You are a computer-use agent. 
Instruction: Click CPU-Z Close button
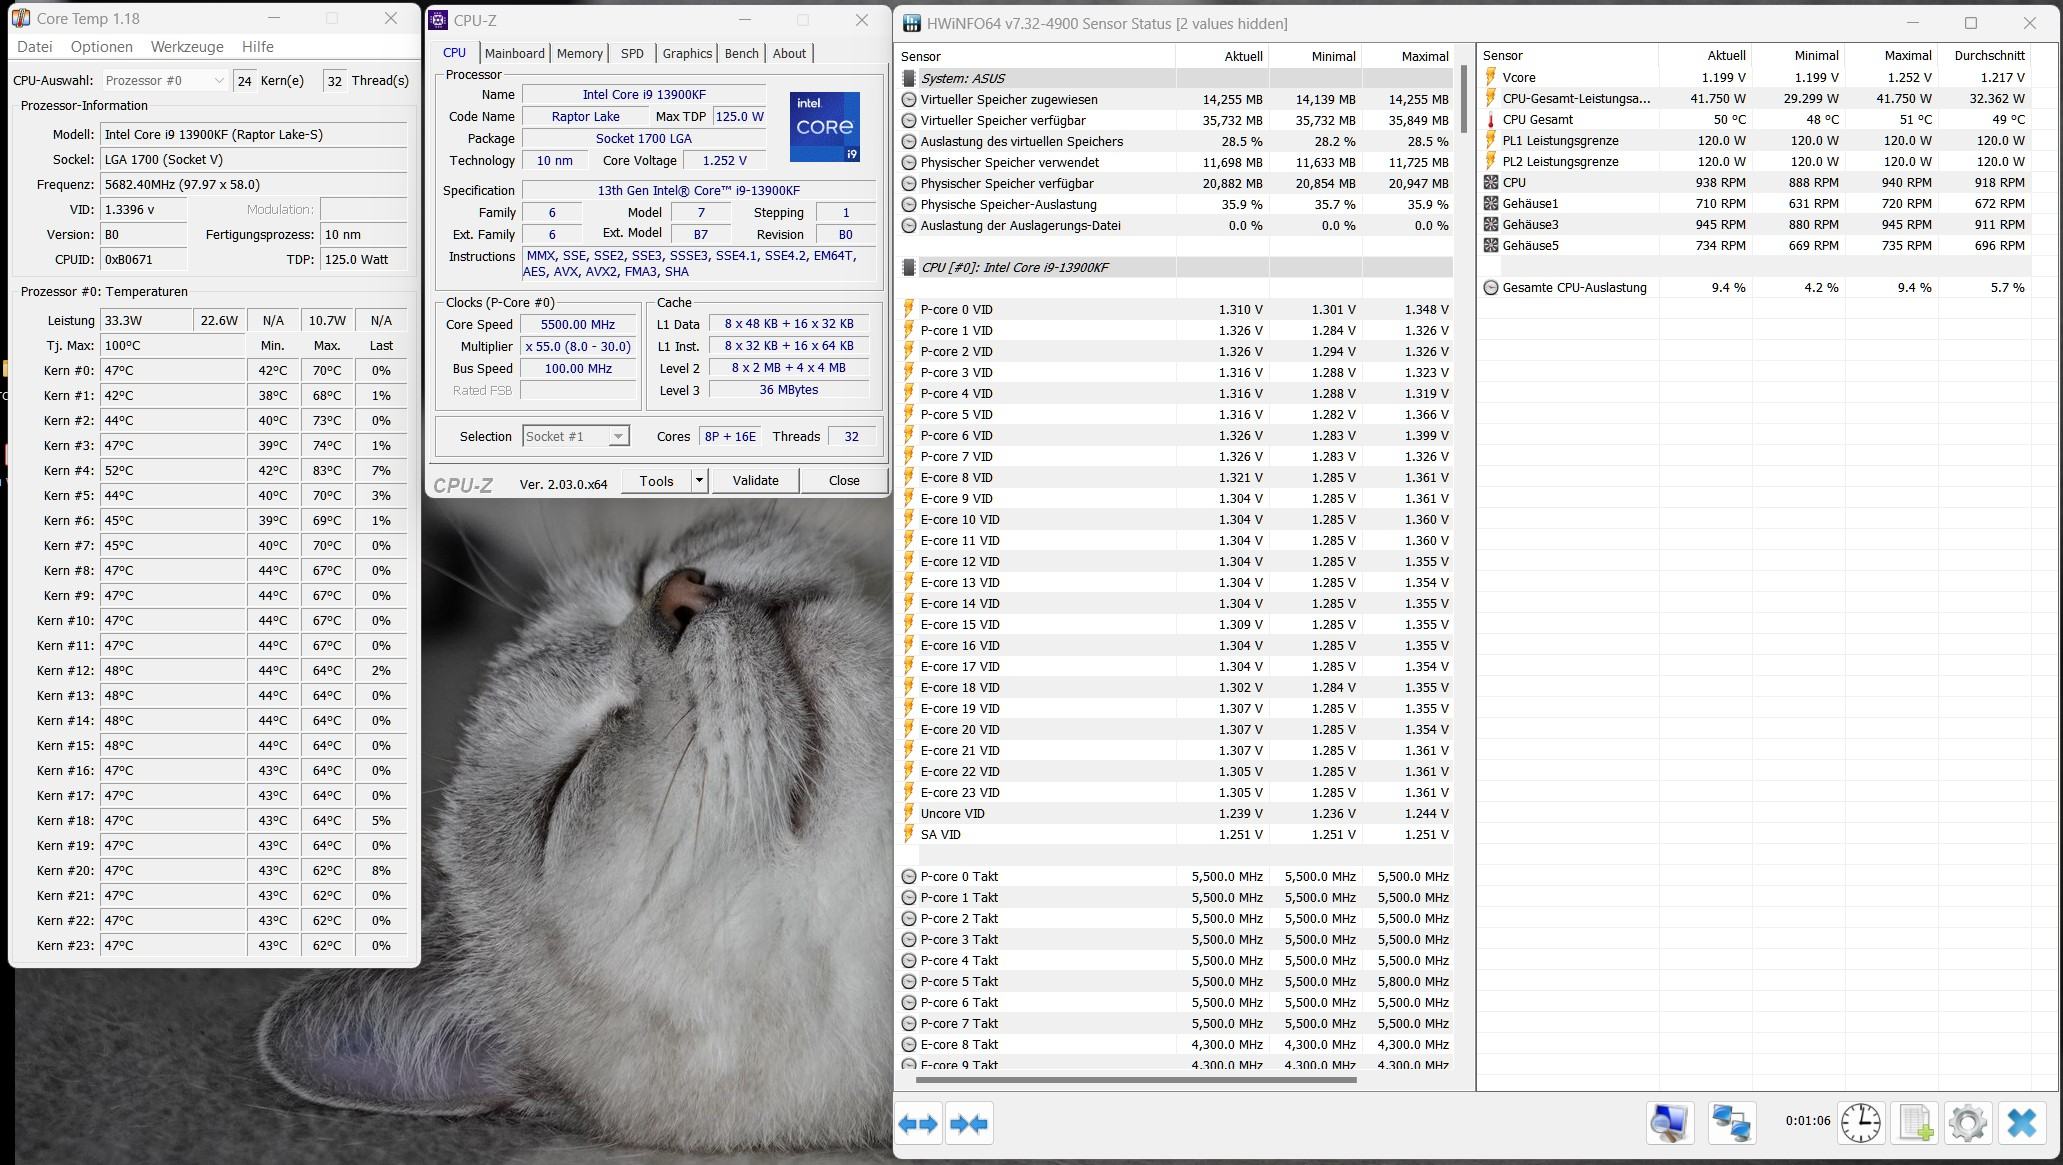point(844,481)
